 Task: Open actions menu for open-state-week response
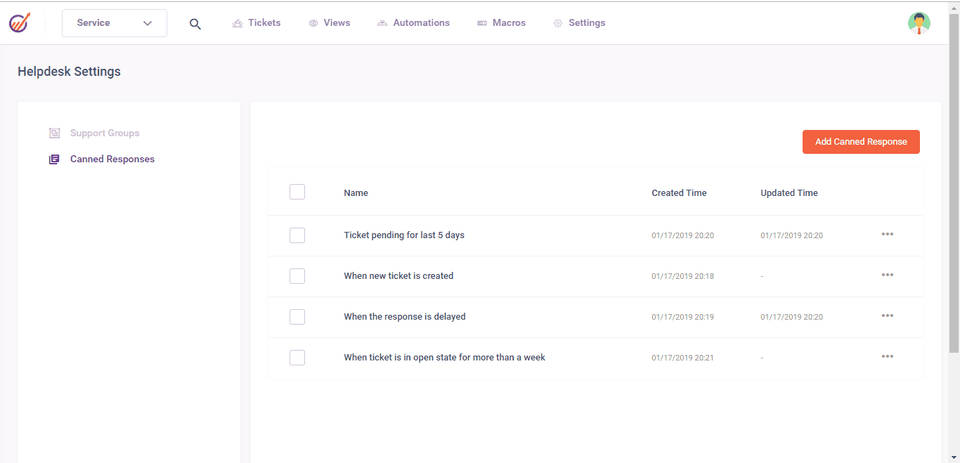(887, 357)
